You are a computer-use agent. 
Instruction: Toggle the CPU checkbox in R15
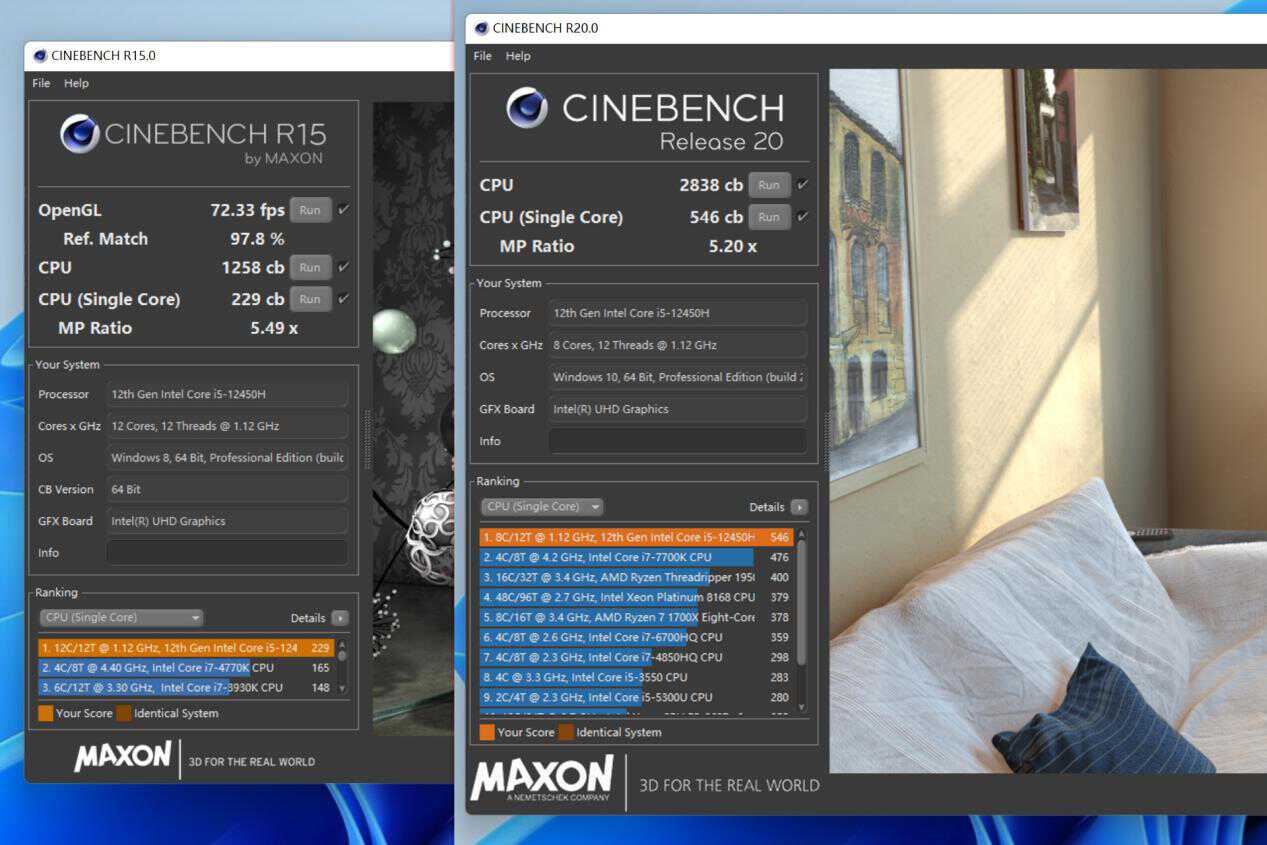tap(344, 267)
